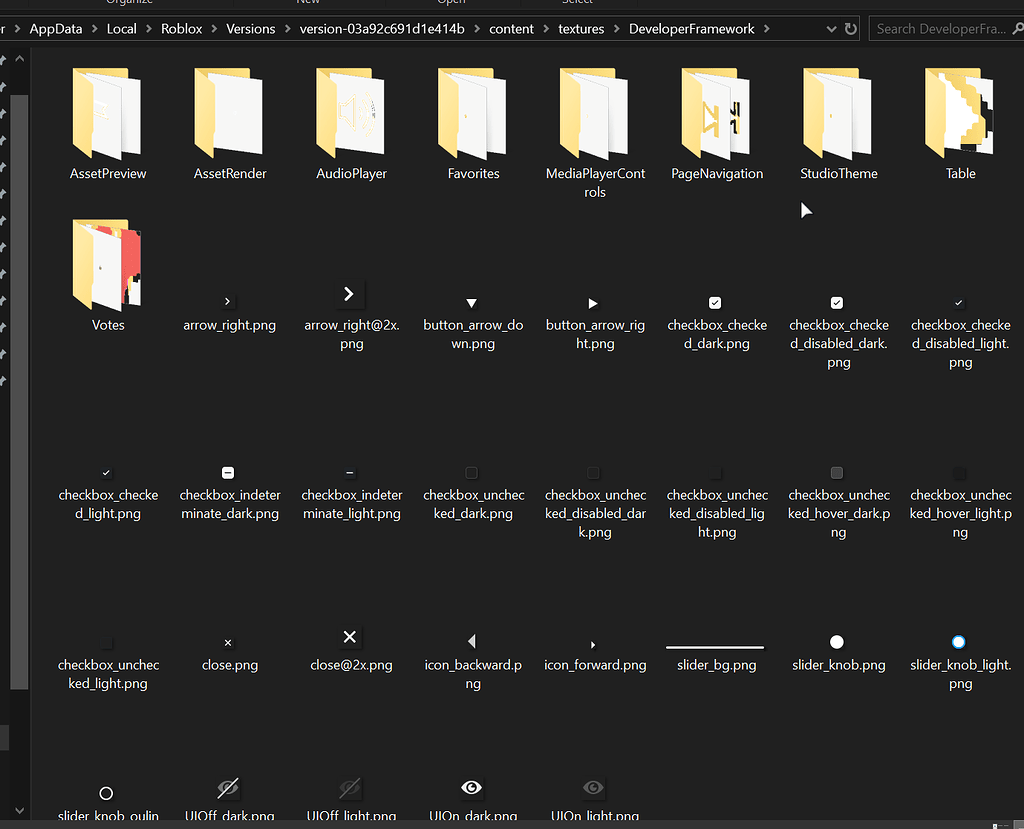Select the Votes folder
Viewport: 1024px width, 829px height.
click(107, 276)
